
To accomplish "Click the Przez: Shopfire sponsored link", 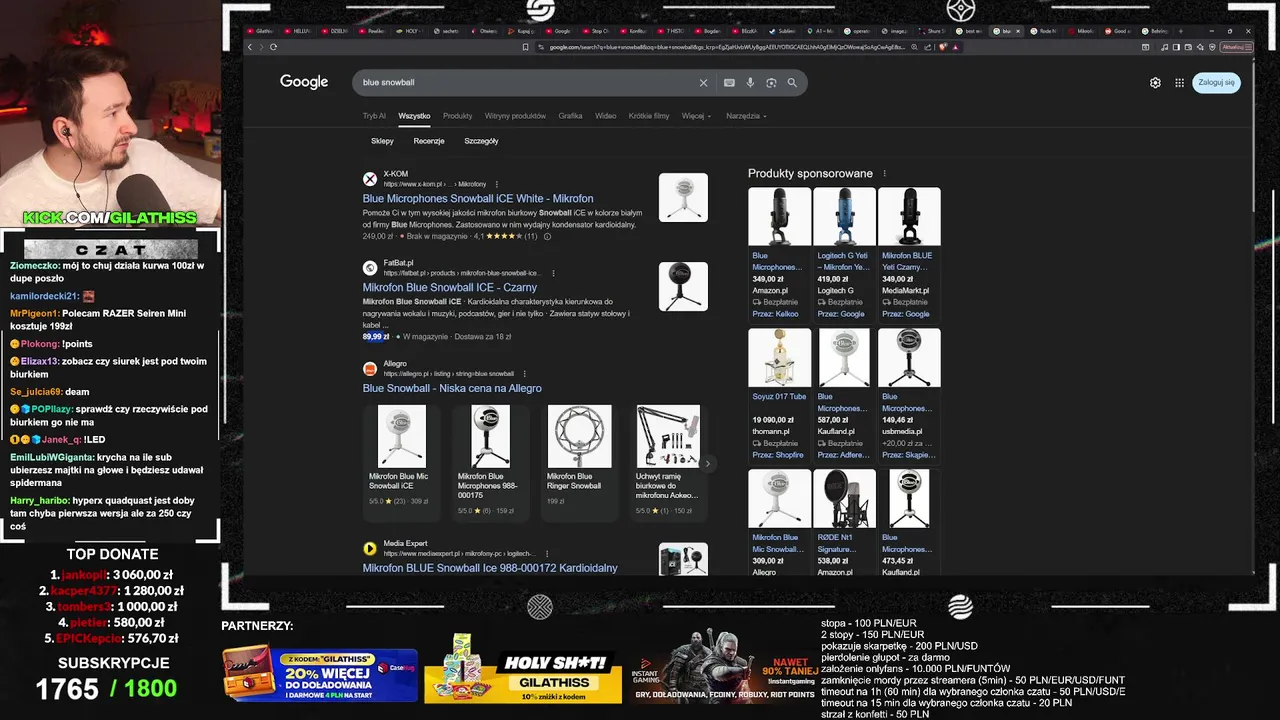I will pos(778,455).
